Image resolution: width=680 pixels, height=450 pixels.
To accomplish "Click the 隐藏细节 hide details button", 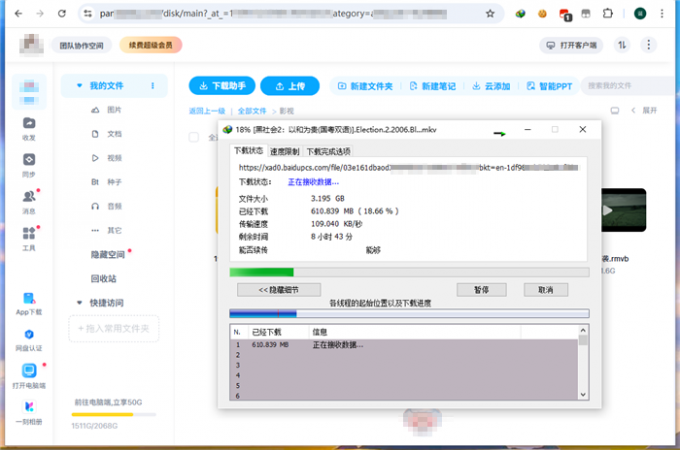I will (279, 290).
